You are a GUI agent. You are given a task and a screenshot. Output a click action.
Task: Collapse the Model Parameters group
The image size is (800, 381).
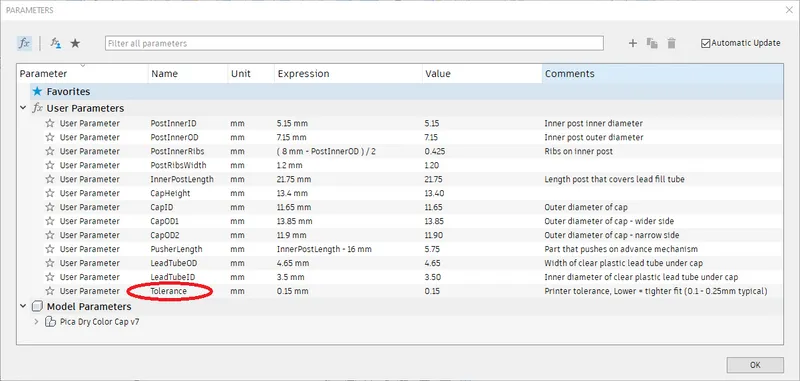(x=23, y=307)
